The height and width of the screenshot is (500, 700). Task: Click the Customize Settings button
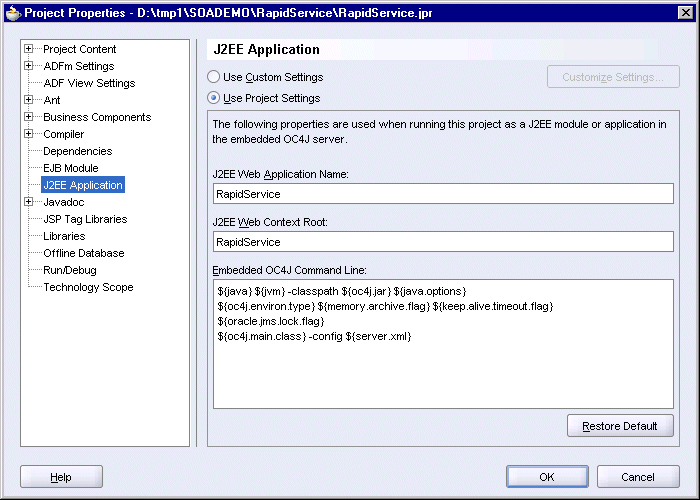pos(613,77)
